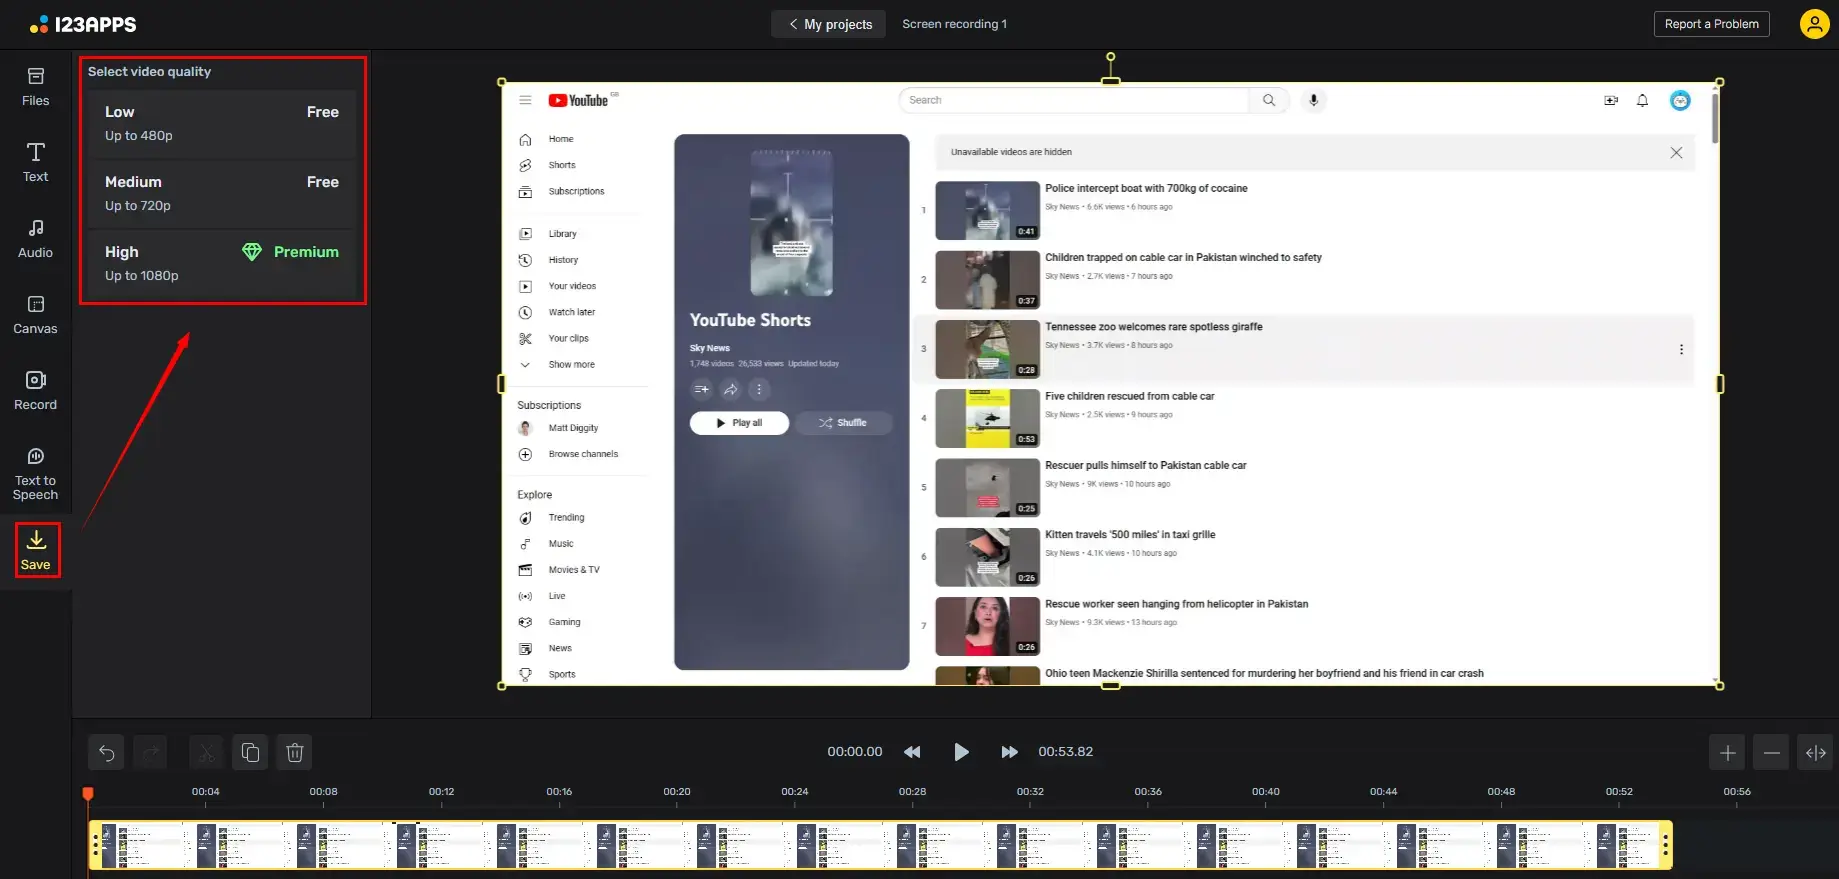
Task: Click the clip's left trim handle
Action: (x=95, y=845)
